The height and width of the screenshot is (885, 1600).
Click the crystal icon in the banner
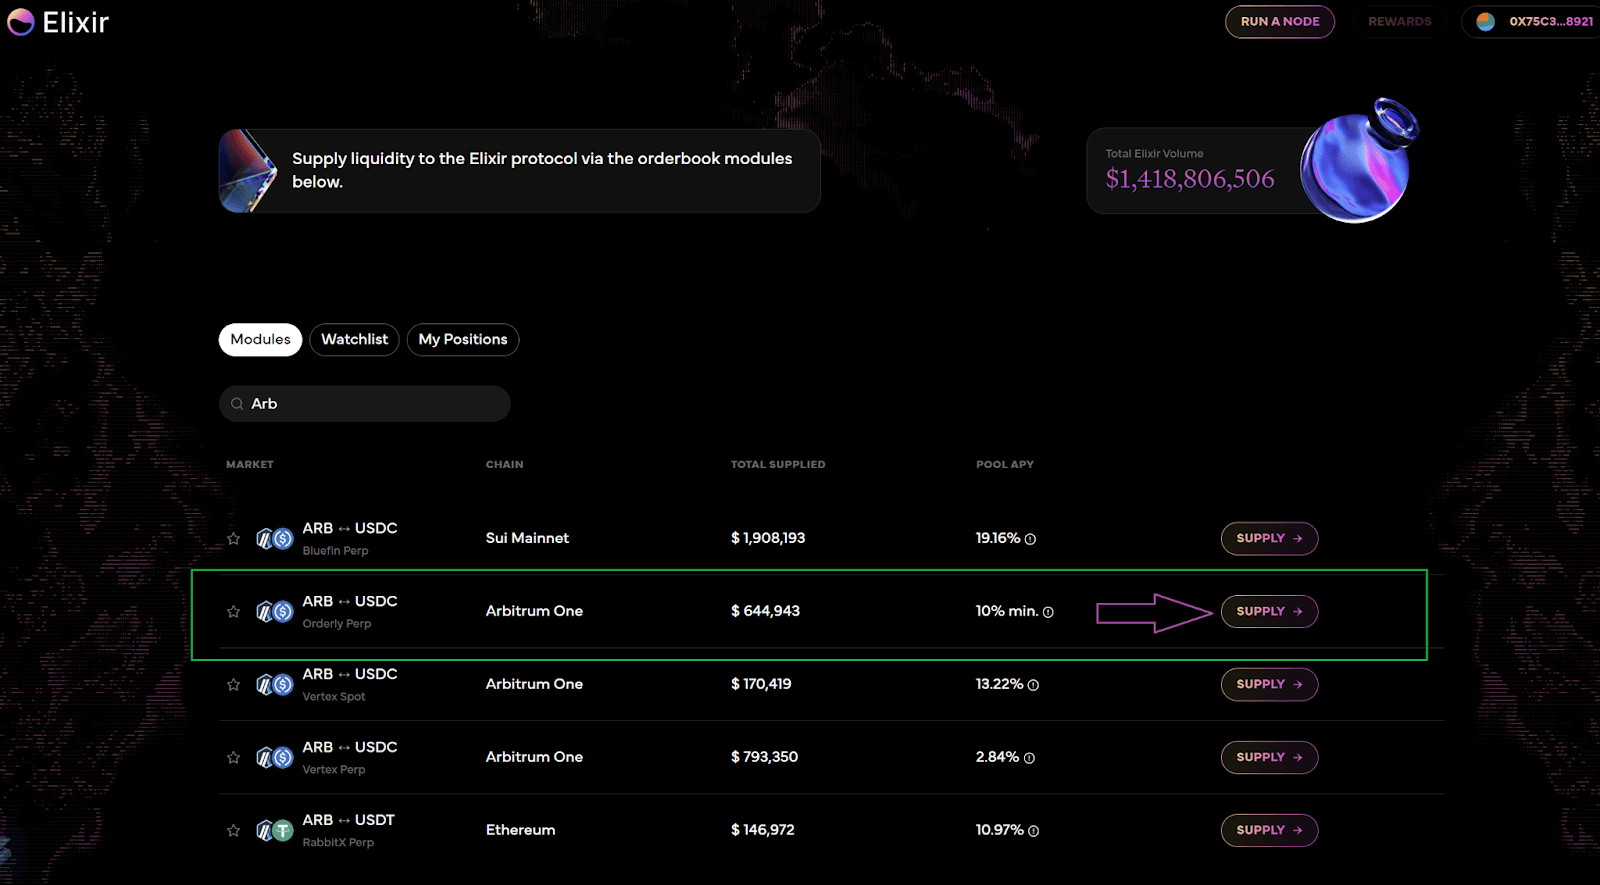click(x=248, y=171)
